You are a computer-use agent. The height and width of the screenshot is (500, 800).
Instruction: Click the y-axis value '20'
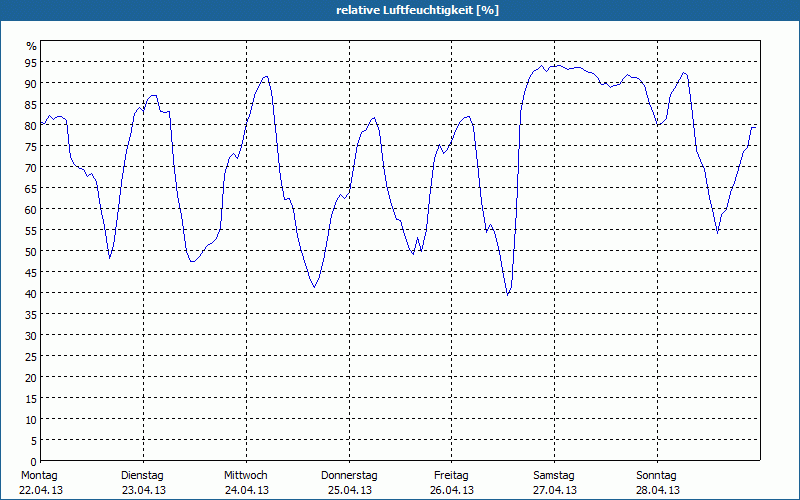pyautogui.click(x=31, y=378)
